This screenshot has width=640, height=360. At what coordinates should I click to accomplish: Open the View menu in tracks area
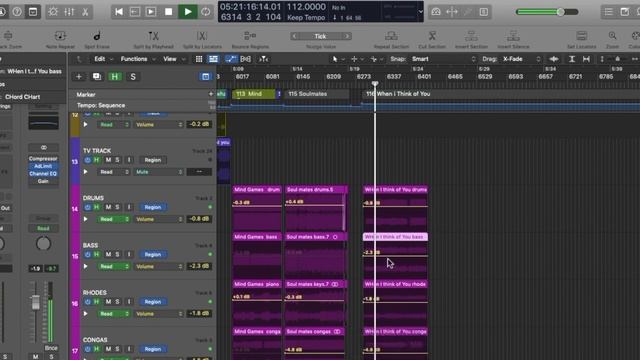[174, 59]
